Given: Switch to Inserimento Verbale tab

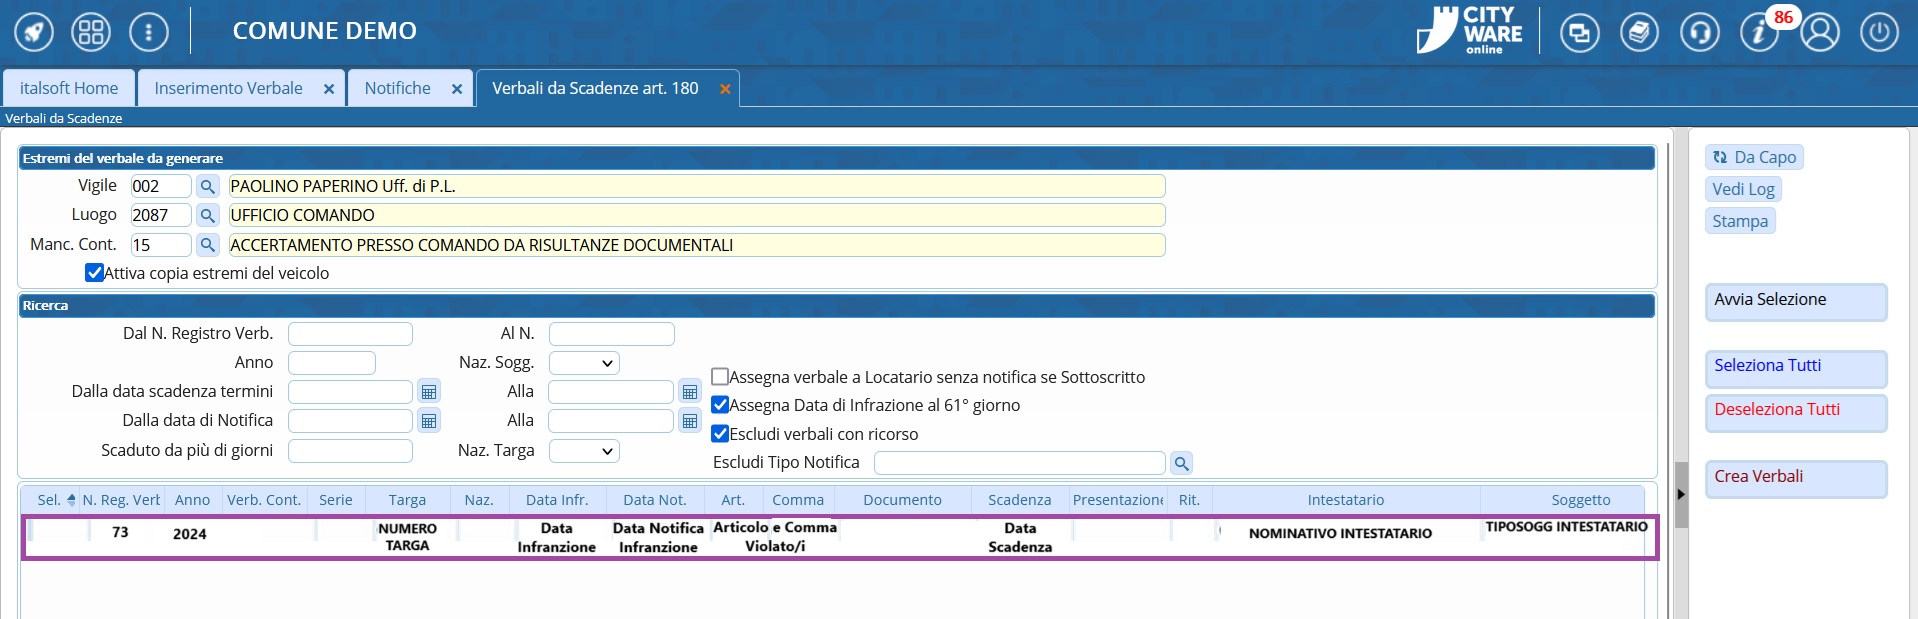Looking at the screenshot, I should tap(228, 88).
